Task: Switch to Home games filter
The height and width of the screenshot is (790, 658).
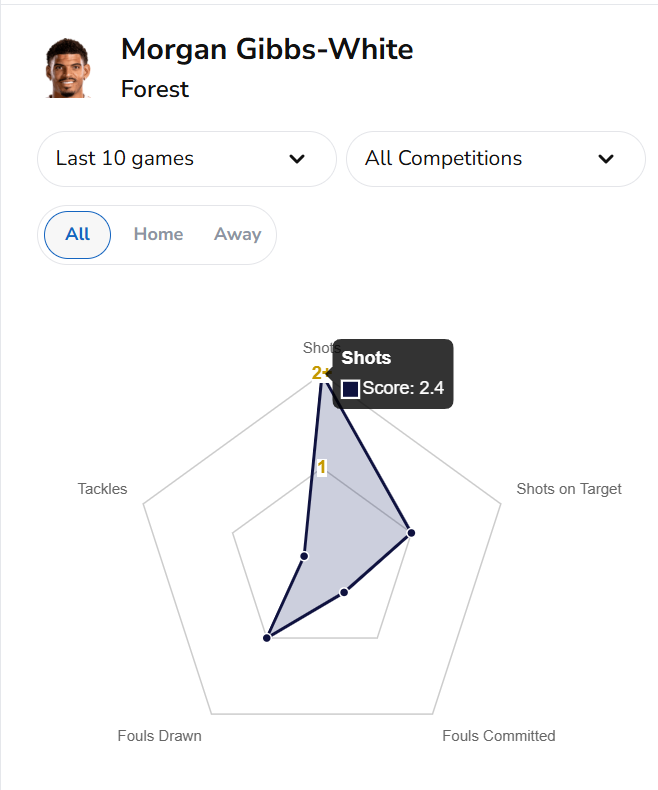Action: pos(158,235)
